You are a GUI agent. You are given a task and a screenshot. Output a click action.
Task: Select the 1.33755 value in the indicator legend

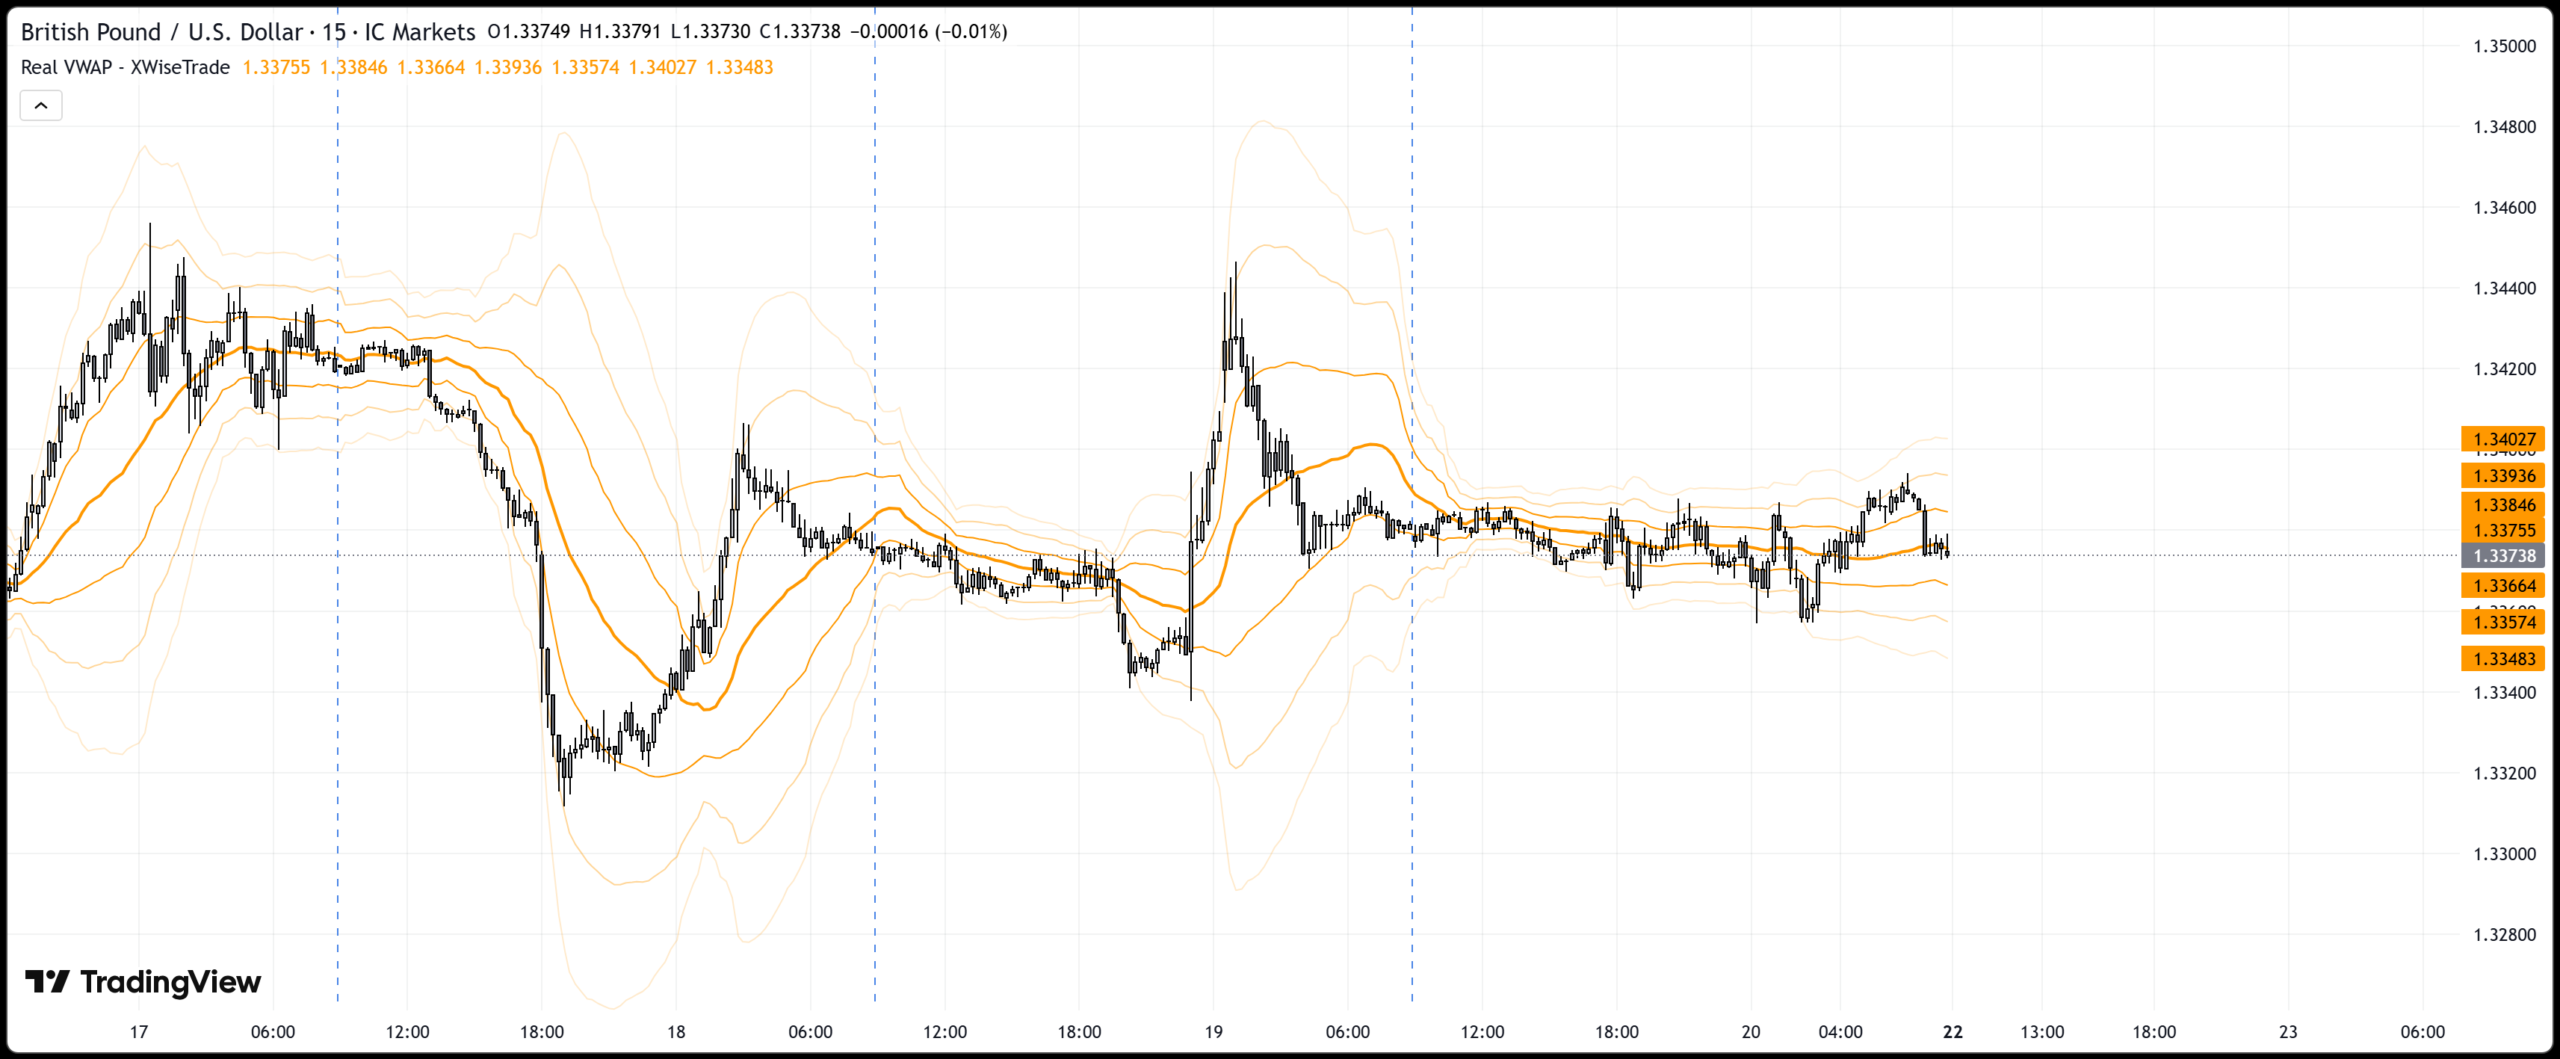point(276,67)
